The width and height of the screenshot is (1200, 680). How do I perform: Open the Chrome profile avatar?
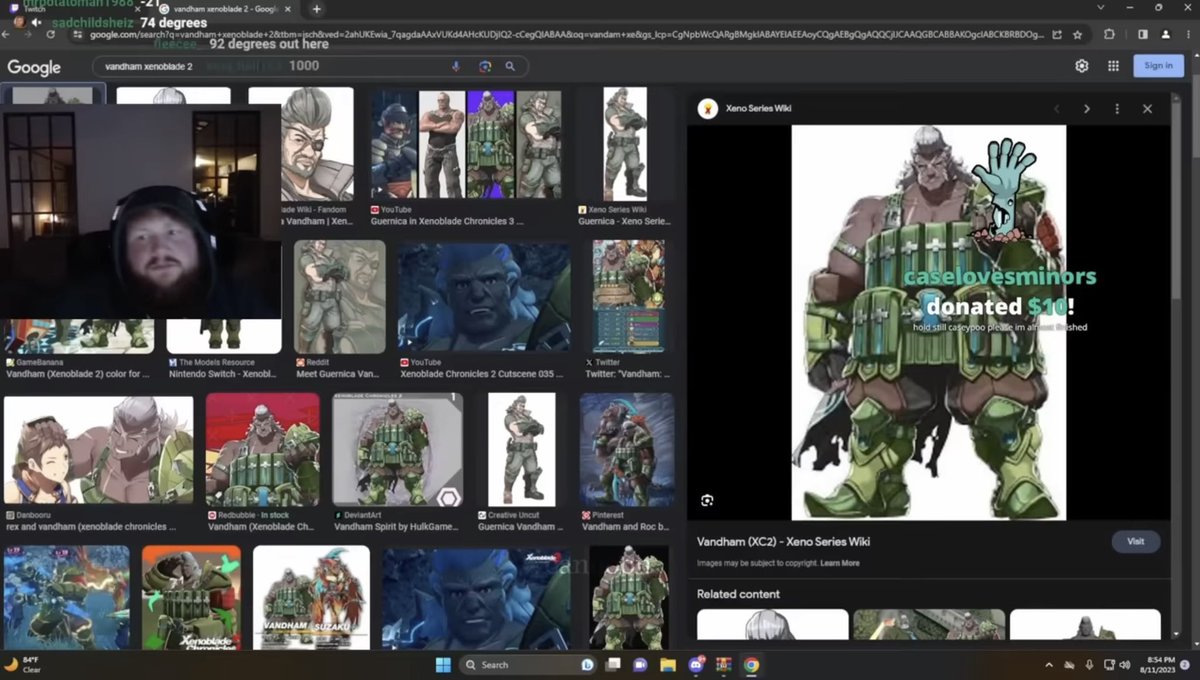pyautogui.click(x=1165, y=34)
